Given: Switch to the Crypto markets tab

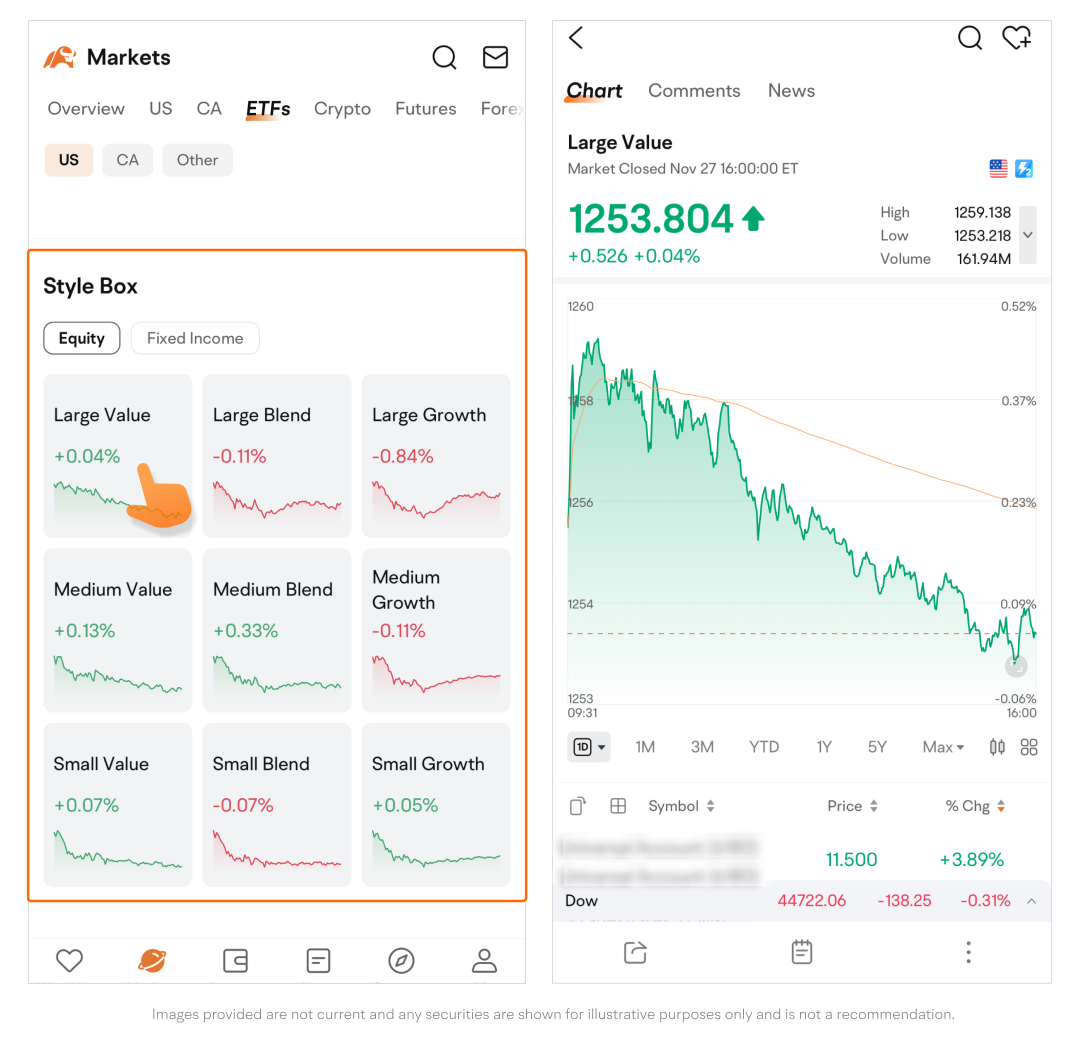Looking at the screenshot, I should tap(342, 109).
